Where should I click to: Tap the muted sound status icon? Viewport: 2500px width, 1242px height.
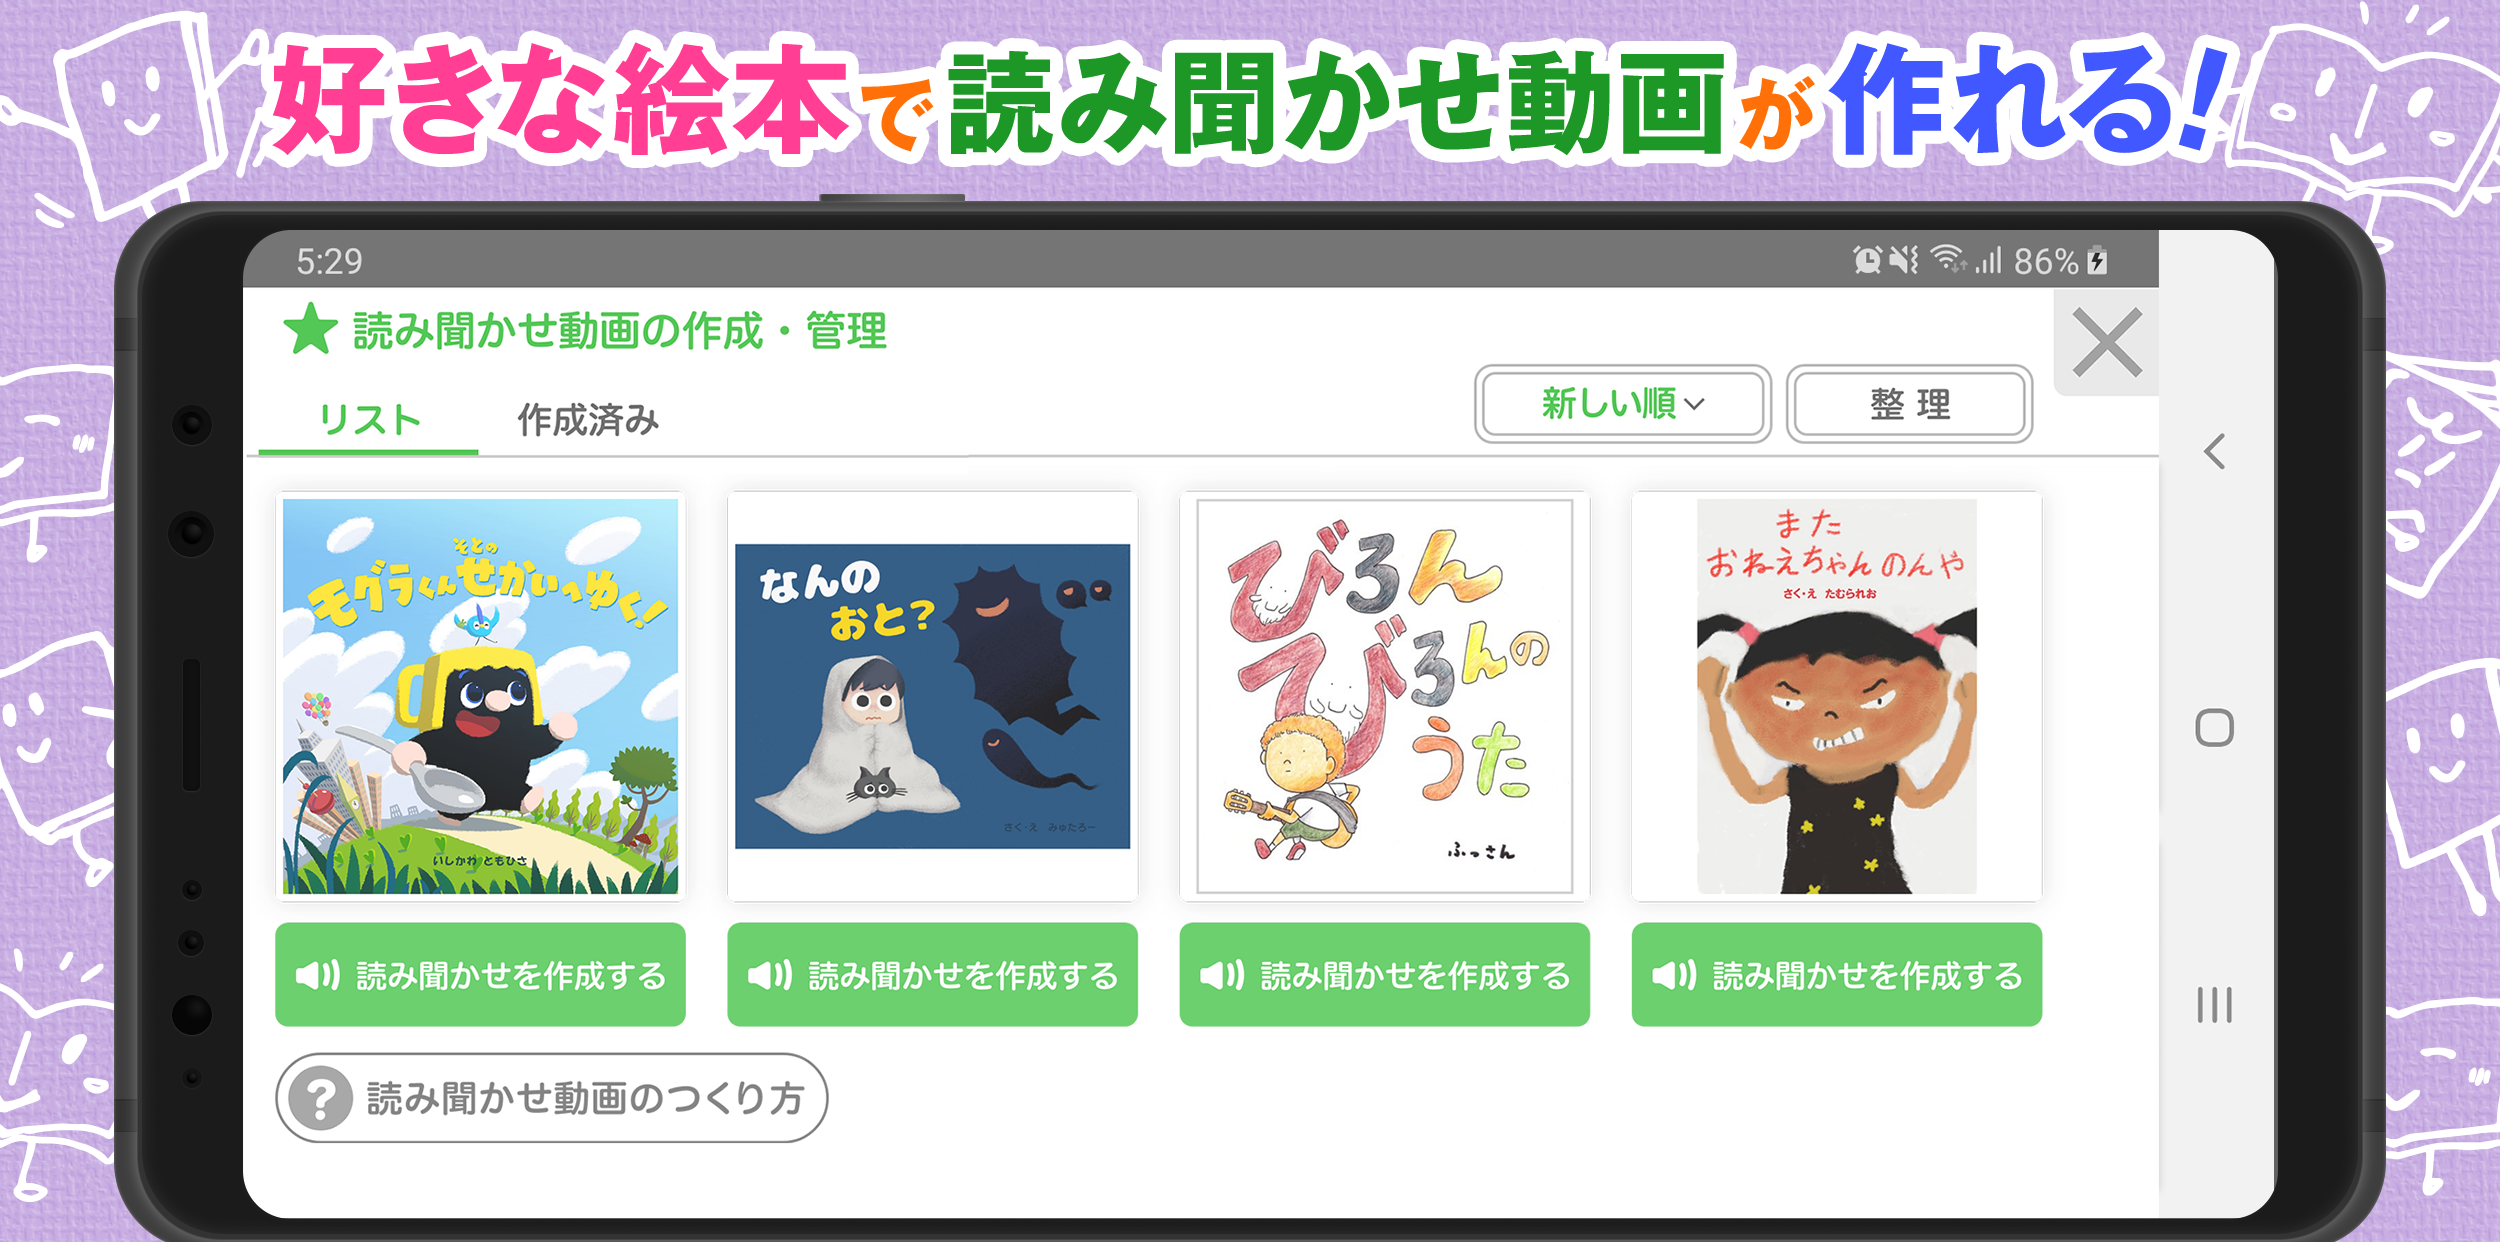[x=1904, y=260]
